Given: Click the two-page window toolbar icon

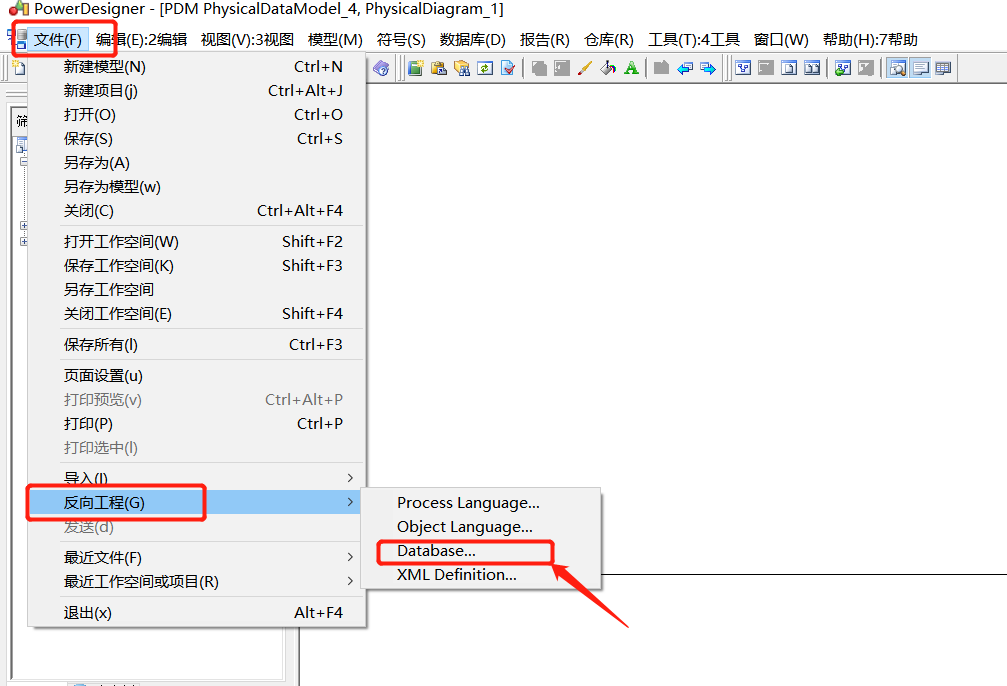Looking at the screenshot, I should tap(812, 67).
